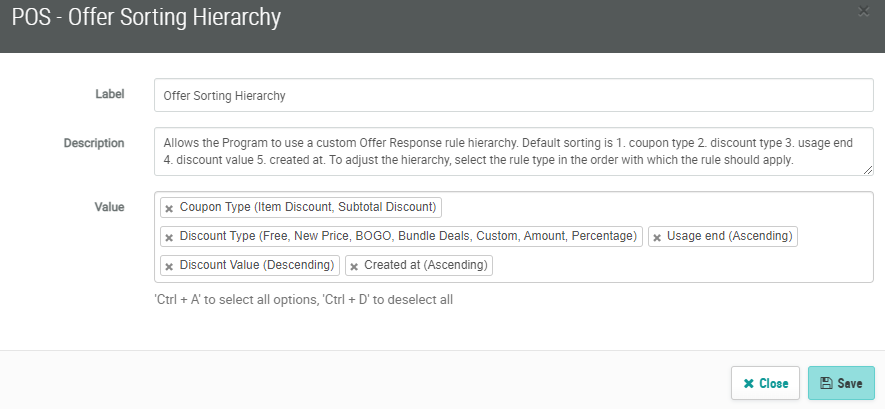Select the Coupon Type tag text
The width and height of the screenshot is (885, 409).
point(308,207)
